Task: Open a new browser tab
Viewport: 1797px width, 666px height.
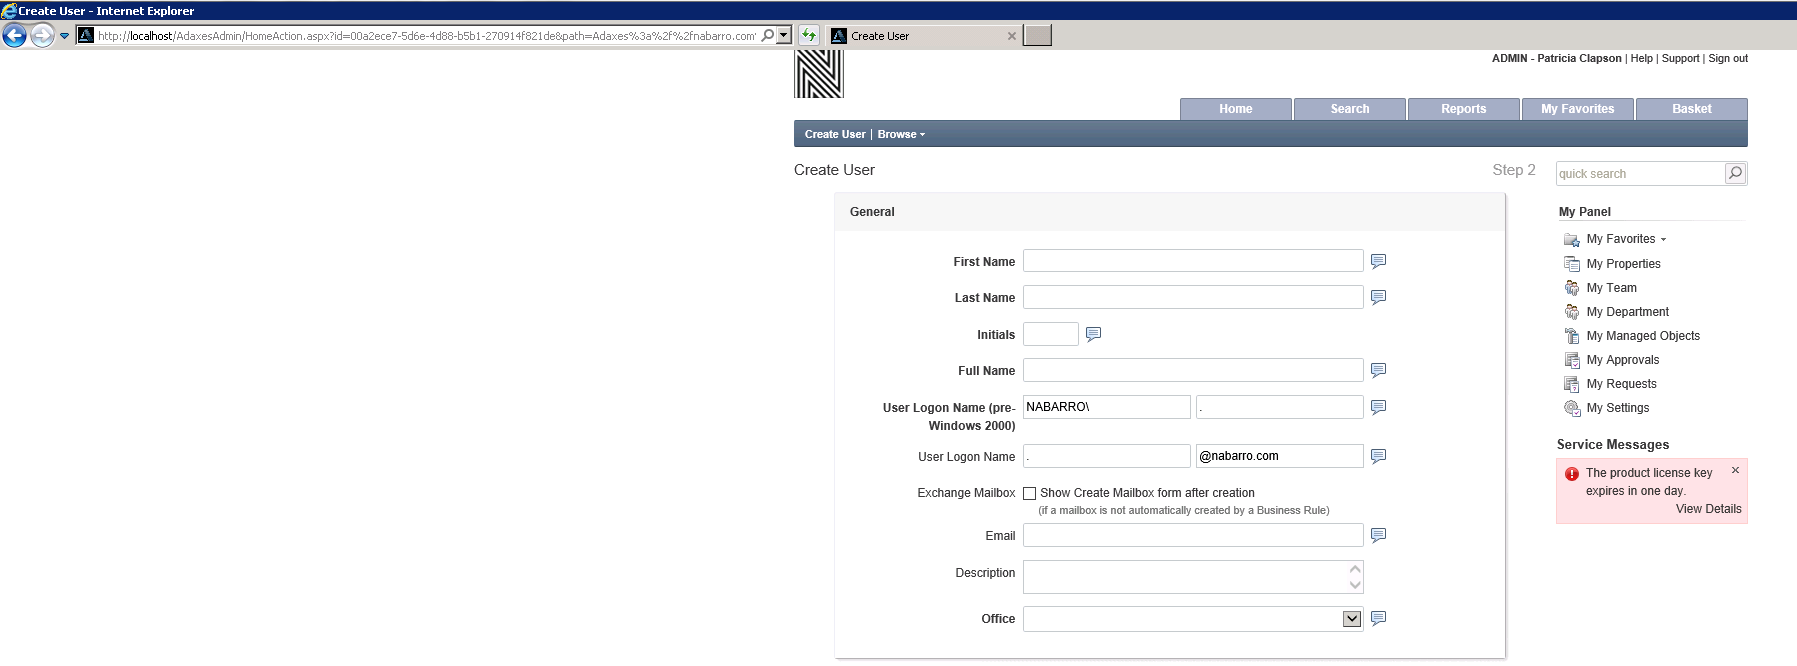Action: (x=1038, y=36)
